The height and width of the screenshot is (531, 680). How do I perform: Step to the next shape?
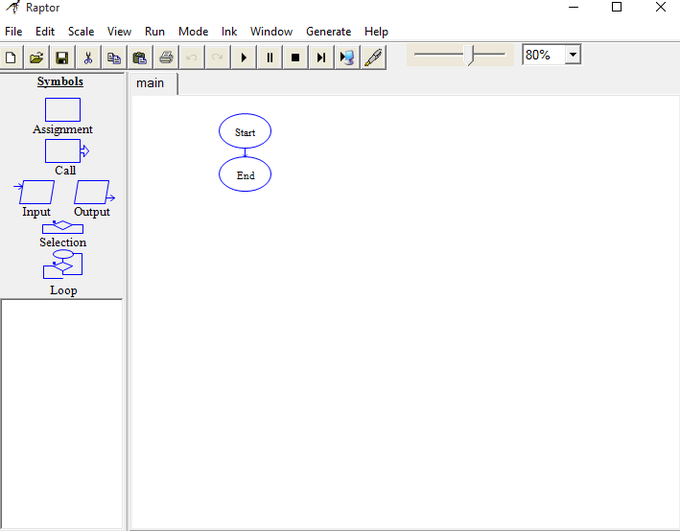pyautogui.click(x=321, y=58)
